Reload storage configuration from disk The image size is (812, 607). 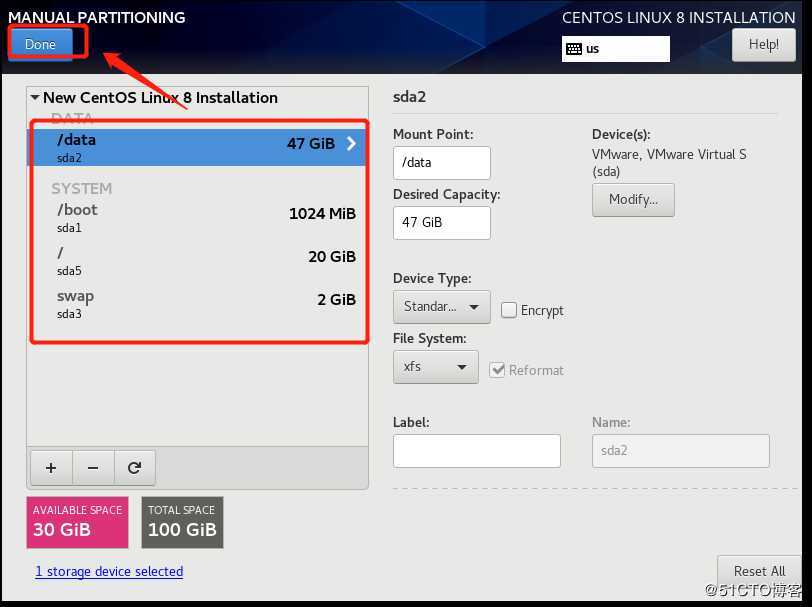click(x=135, y=468)
